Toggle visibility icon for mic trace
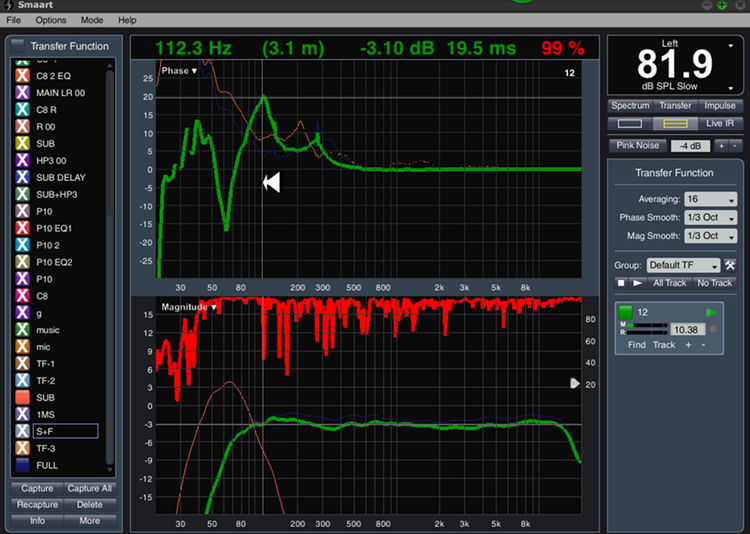 click(x=22, y=346)
